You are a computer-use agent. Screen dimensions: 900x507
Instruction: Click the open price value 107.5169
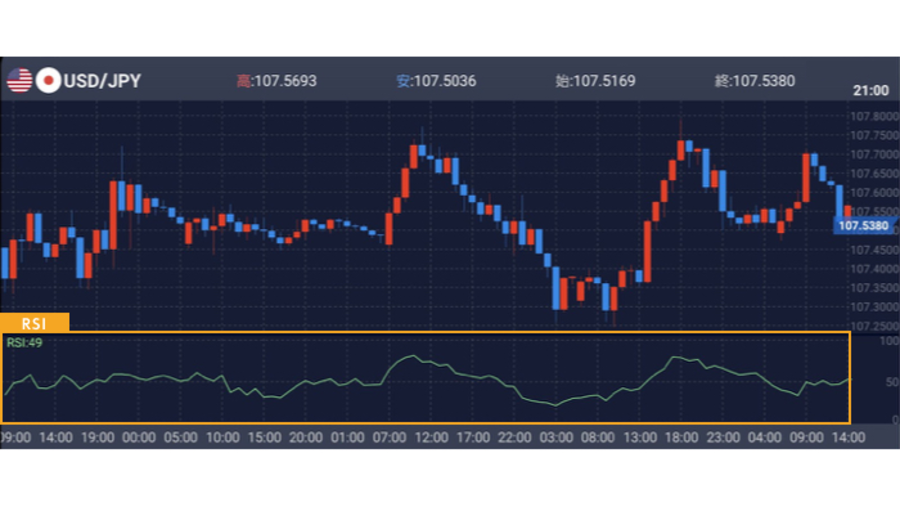click(x=604, y=81)
